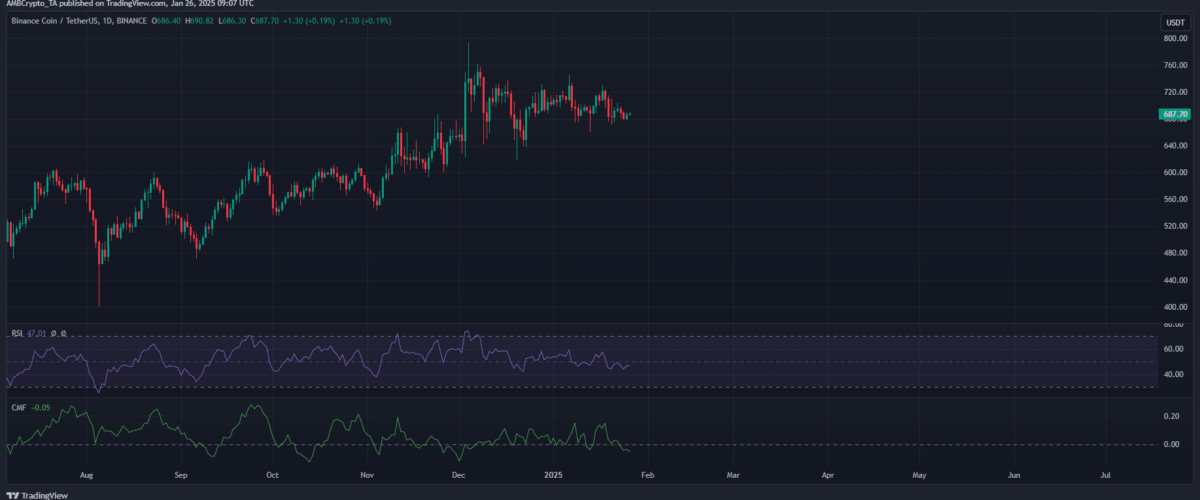Image resolution: width=1200 pixels, height=500 pixels.
Task: Click the Jul label on time axis
Action: 1106,478
